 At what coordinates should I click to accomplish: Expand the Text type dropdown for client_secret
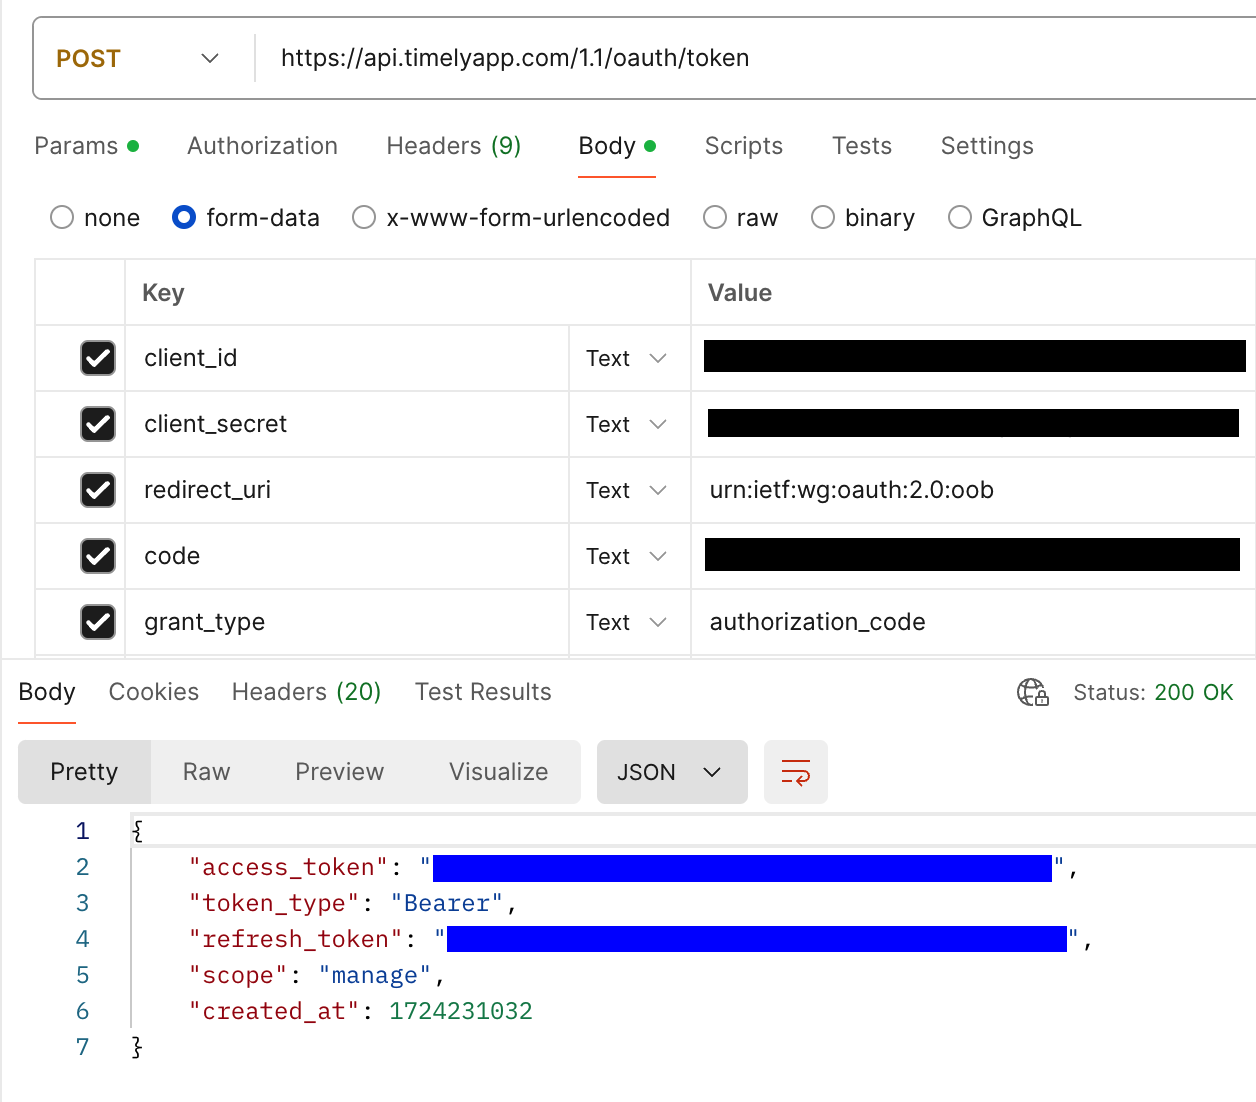pyautogui.click(x=626, y=424)
